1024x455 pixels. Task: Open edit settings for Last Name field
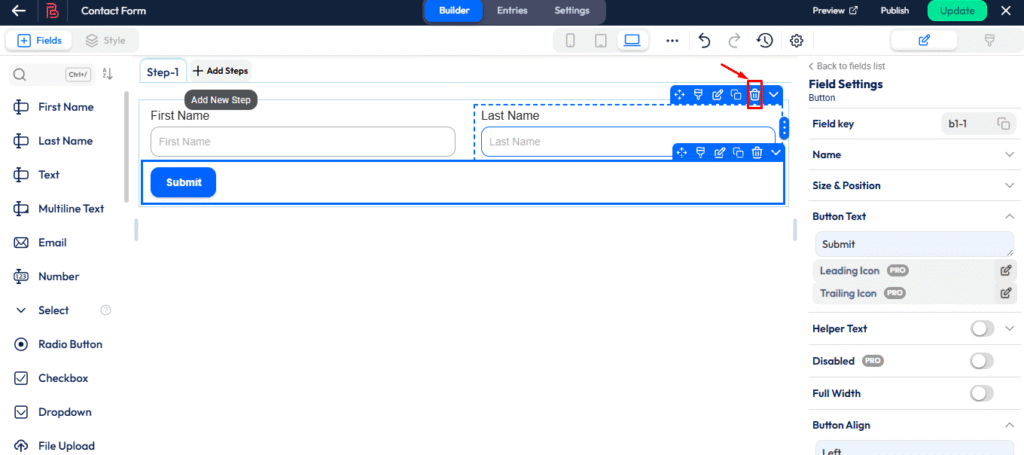coord(717,95)
